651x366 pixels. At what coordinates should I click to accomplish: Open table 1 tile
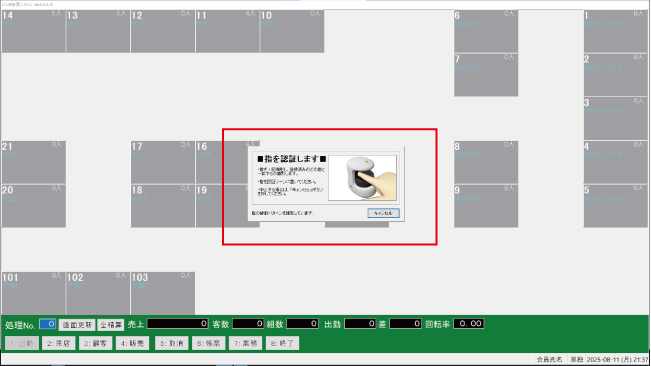point(616,32)
